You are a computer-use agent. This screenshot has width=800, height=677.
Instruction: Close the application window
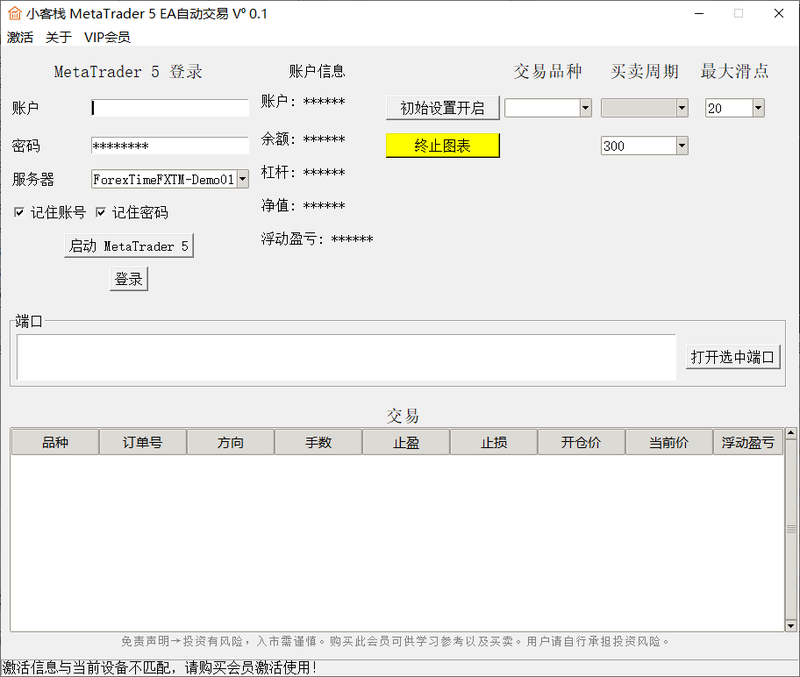[779, 14]
